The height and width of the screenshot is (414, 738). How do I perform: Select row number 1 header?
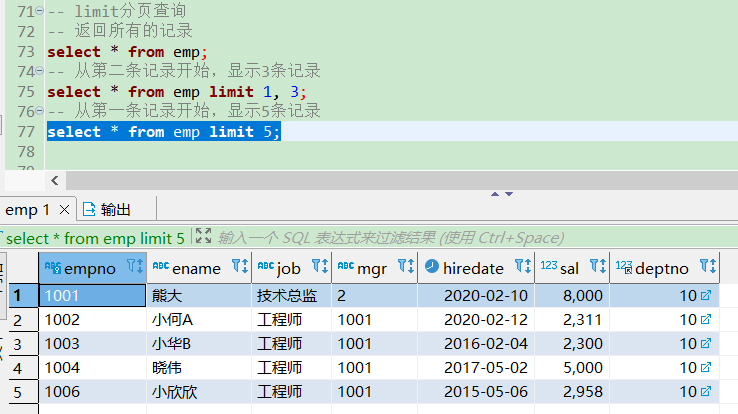coord(24,295)
